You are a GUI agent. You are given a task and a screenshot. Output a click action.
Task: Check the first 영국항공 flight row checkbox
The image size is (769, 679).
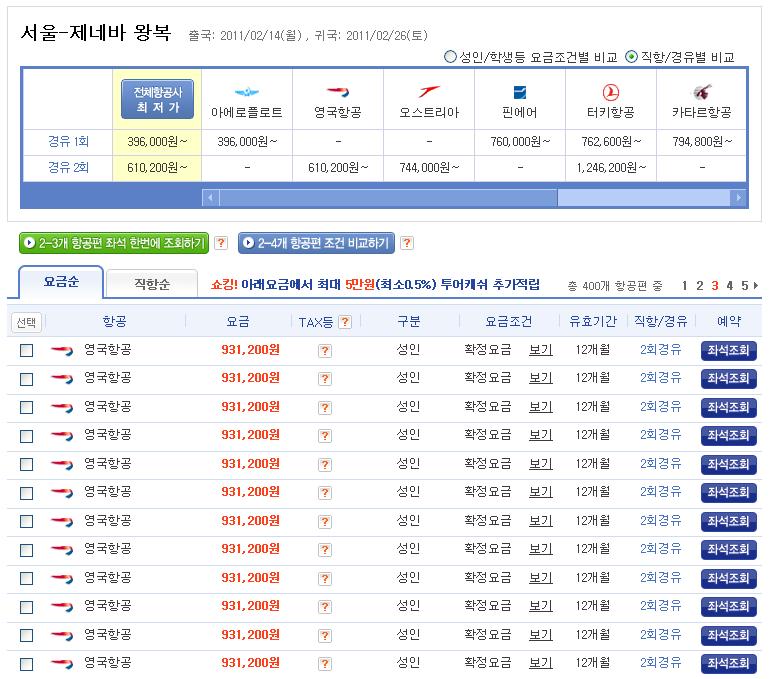coord(27,351)
